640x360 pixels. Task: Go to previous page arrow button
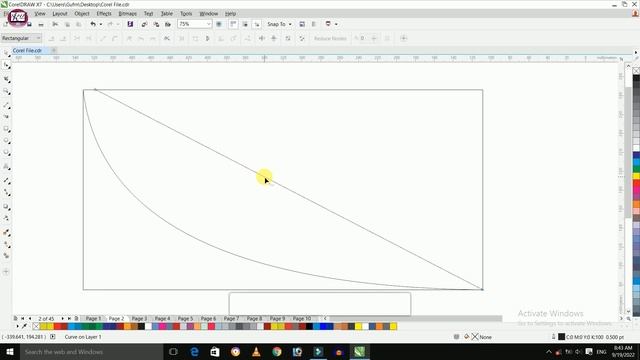[30, 318]
